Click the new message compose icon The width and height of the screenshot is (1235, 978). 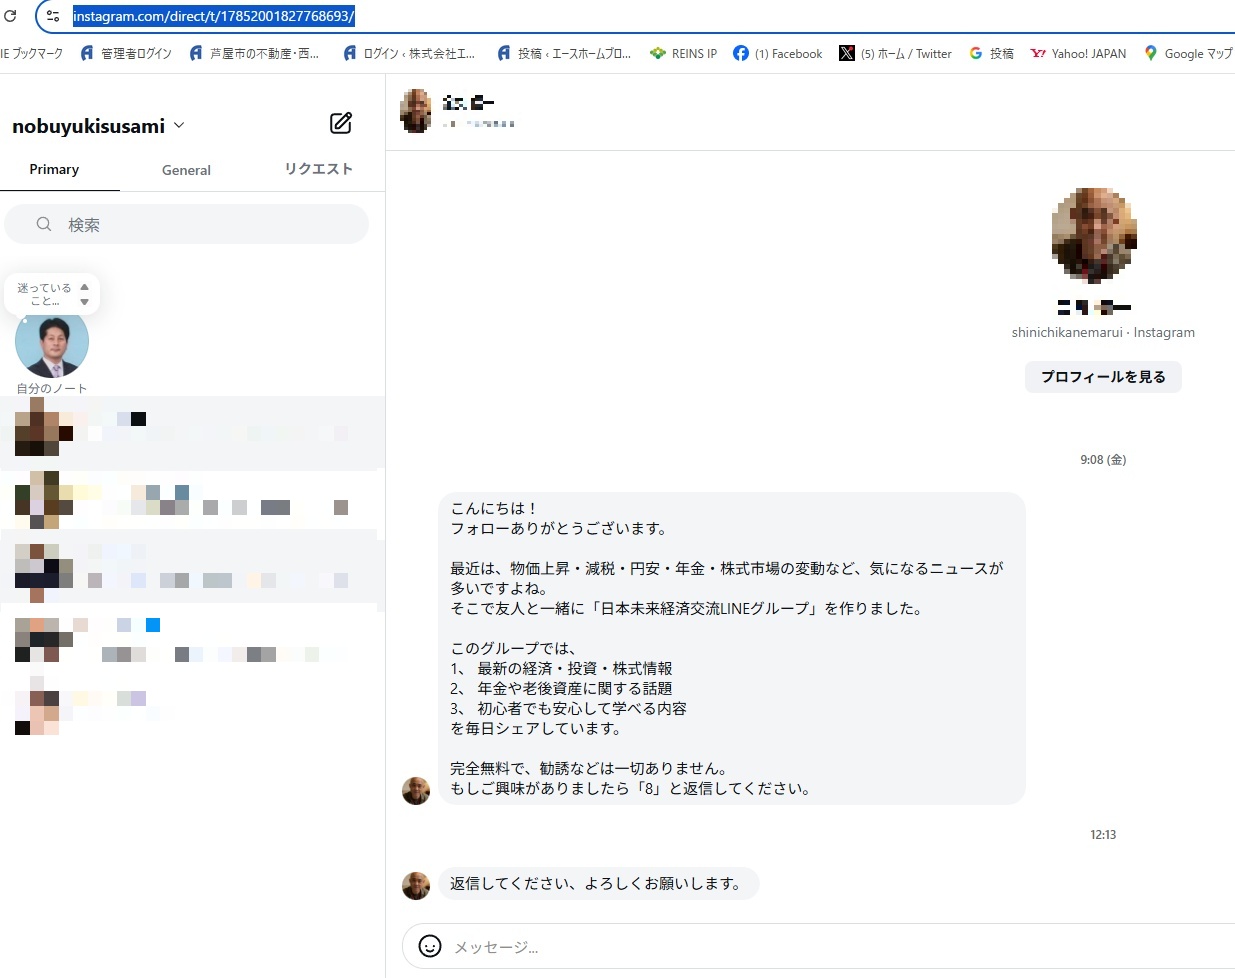[x=341, y=123]
